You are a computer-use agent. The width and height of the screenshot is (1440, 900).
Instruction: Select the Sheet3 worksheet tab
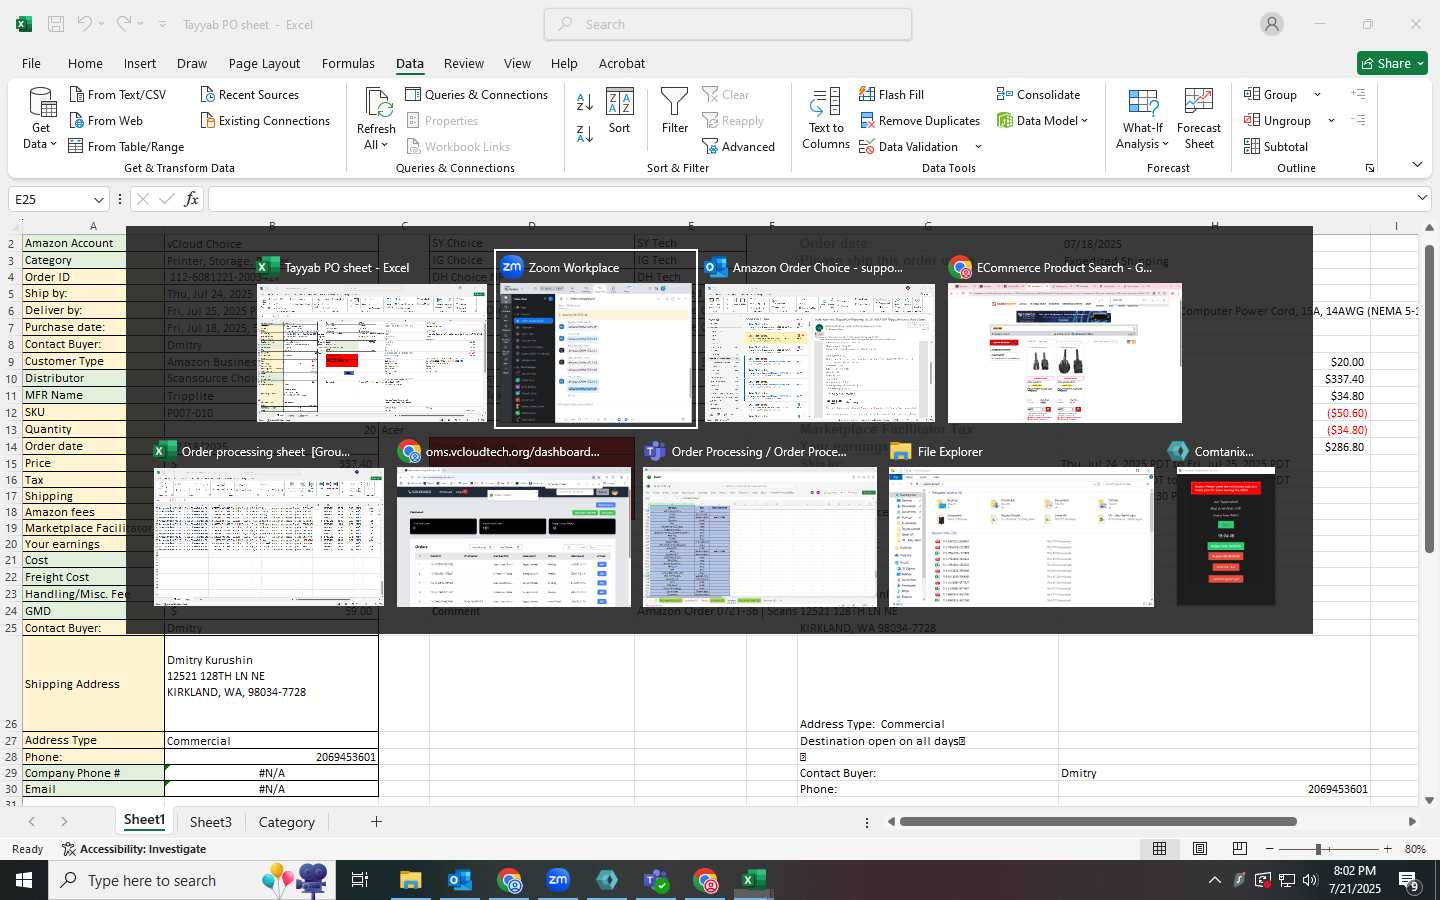[x=211, y=822]
